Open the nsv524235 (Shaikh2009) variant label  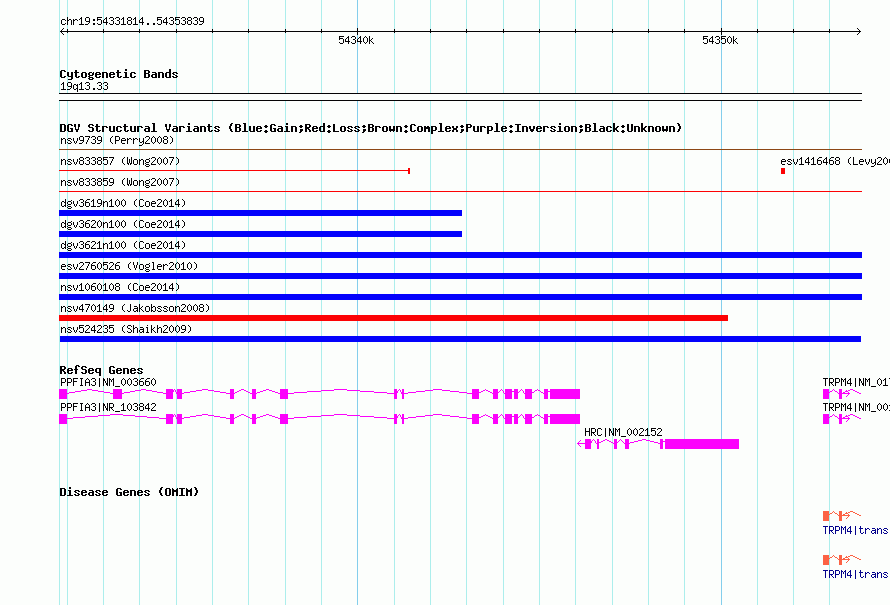click(126, 329)
